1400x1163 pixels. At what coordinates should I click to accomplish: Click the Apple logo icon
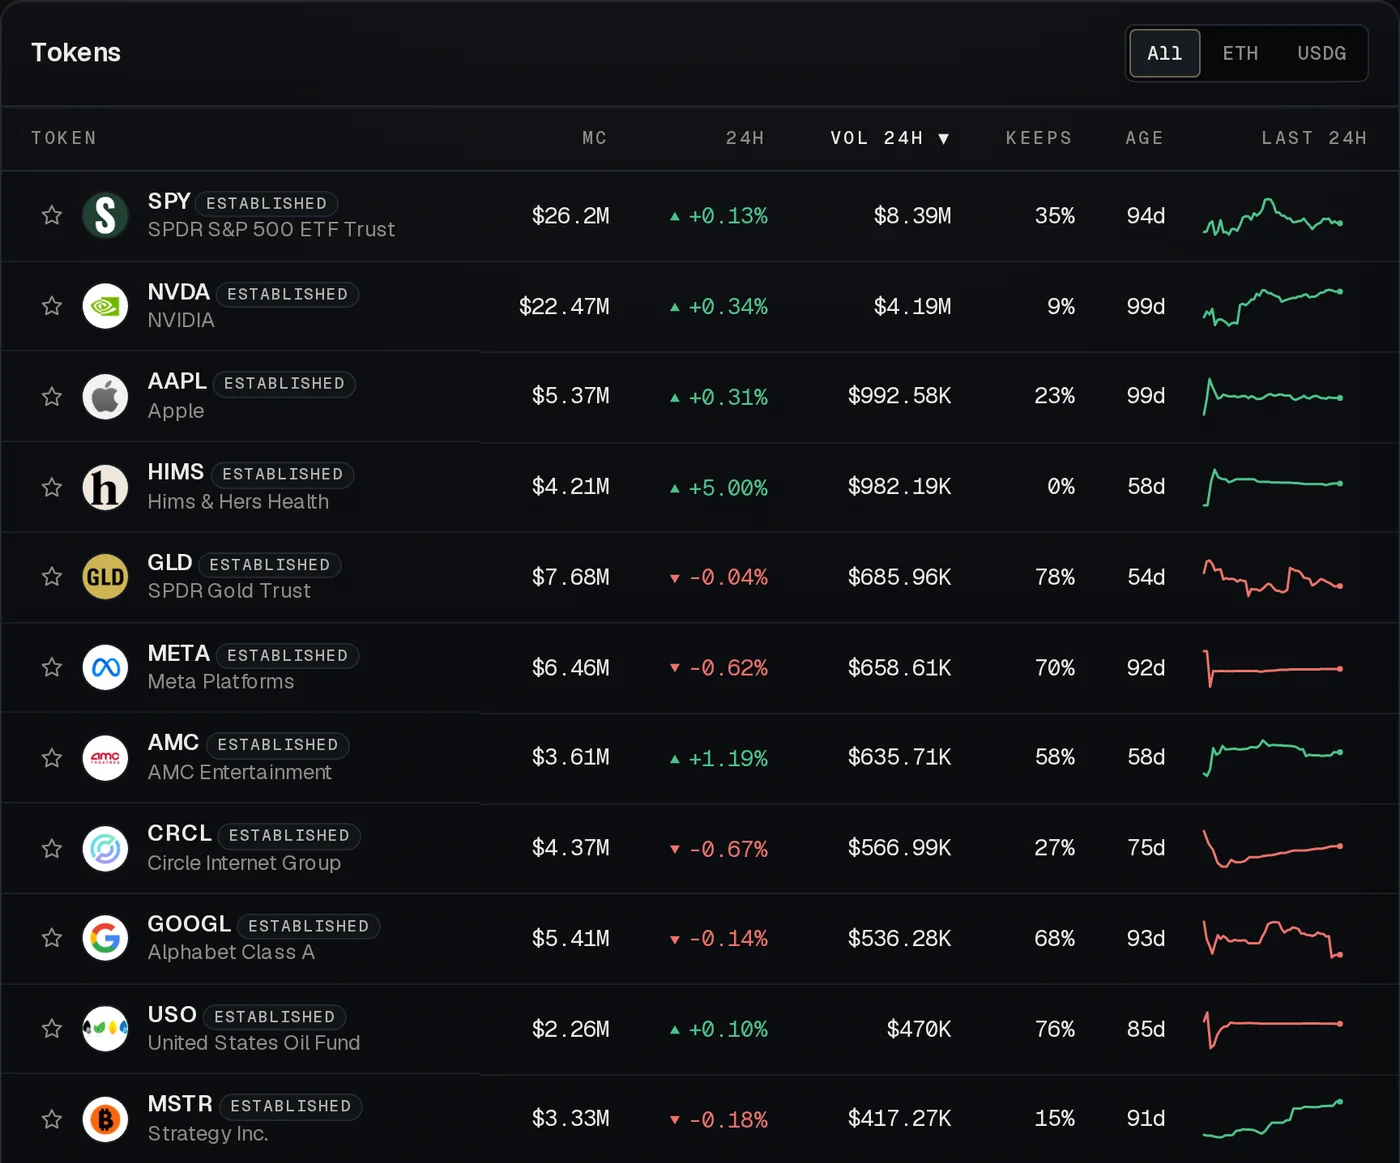click(x=105, y=396)
